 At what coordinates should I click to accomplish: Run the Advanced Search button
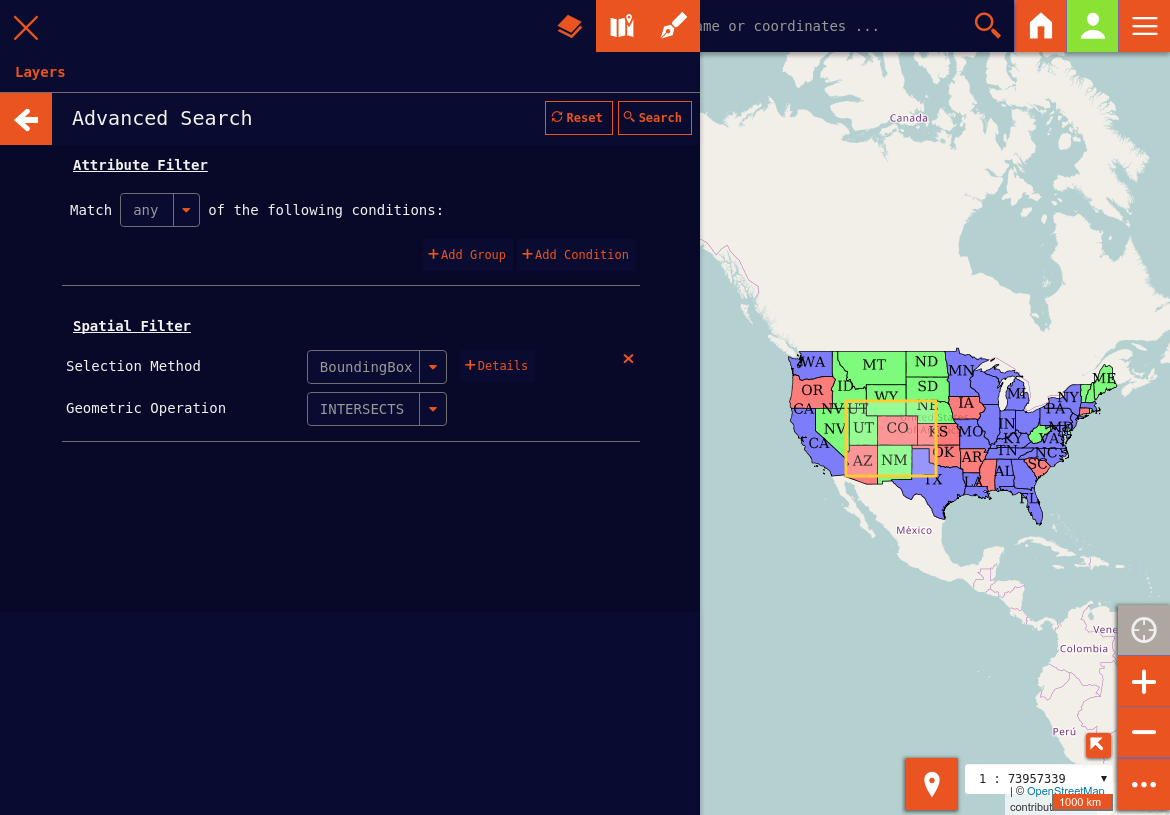tap(654, 118)
